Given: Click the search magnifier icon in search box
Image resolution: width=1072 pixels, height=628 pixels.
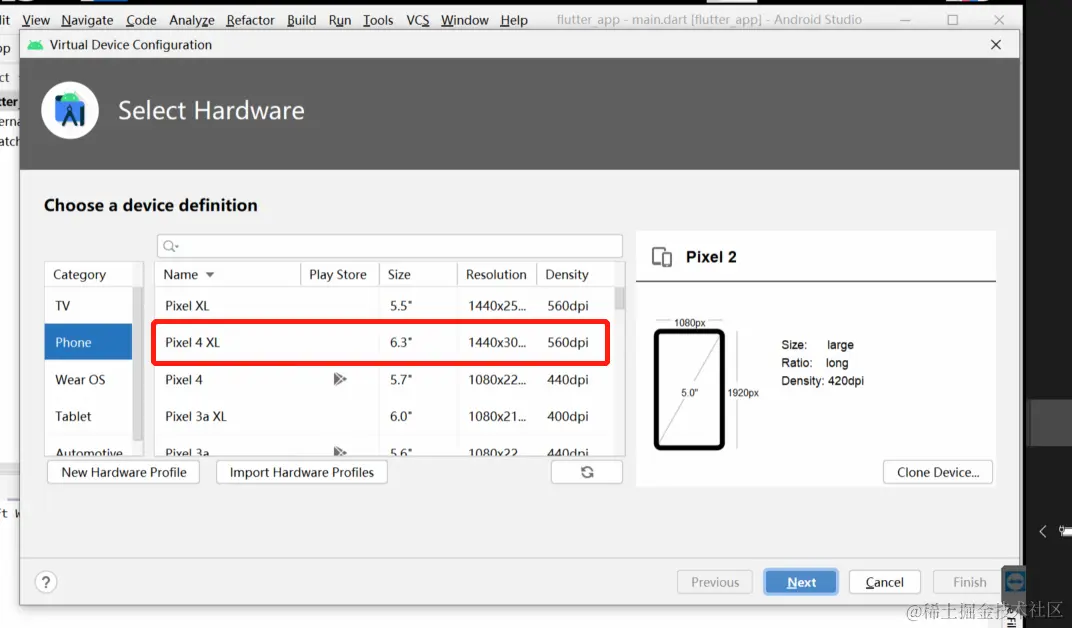Looking at the screenshot, I should (x=170, y=246).
